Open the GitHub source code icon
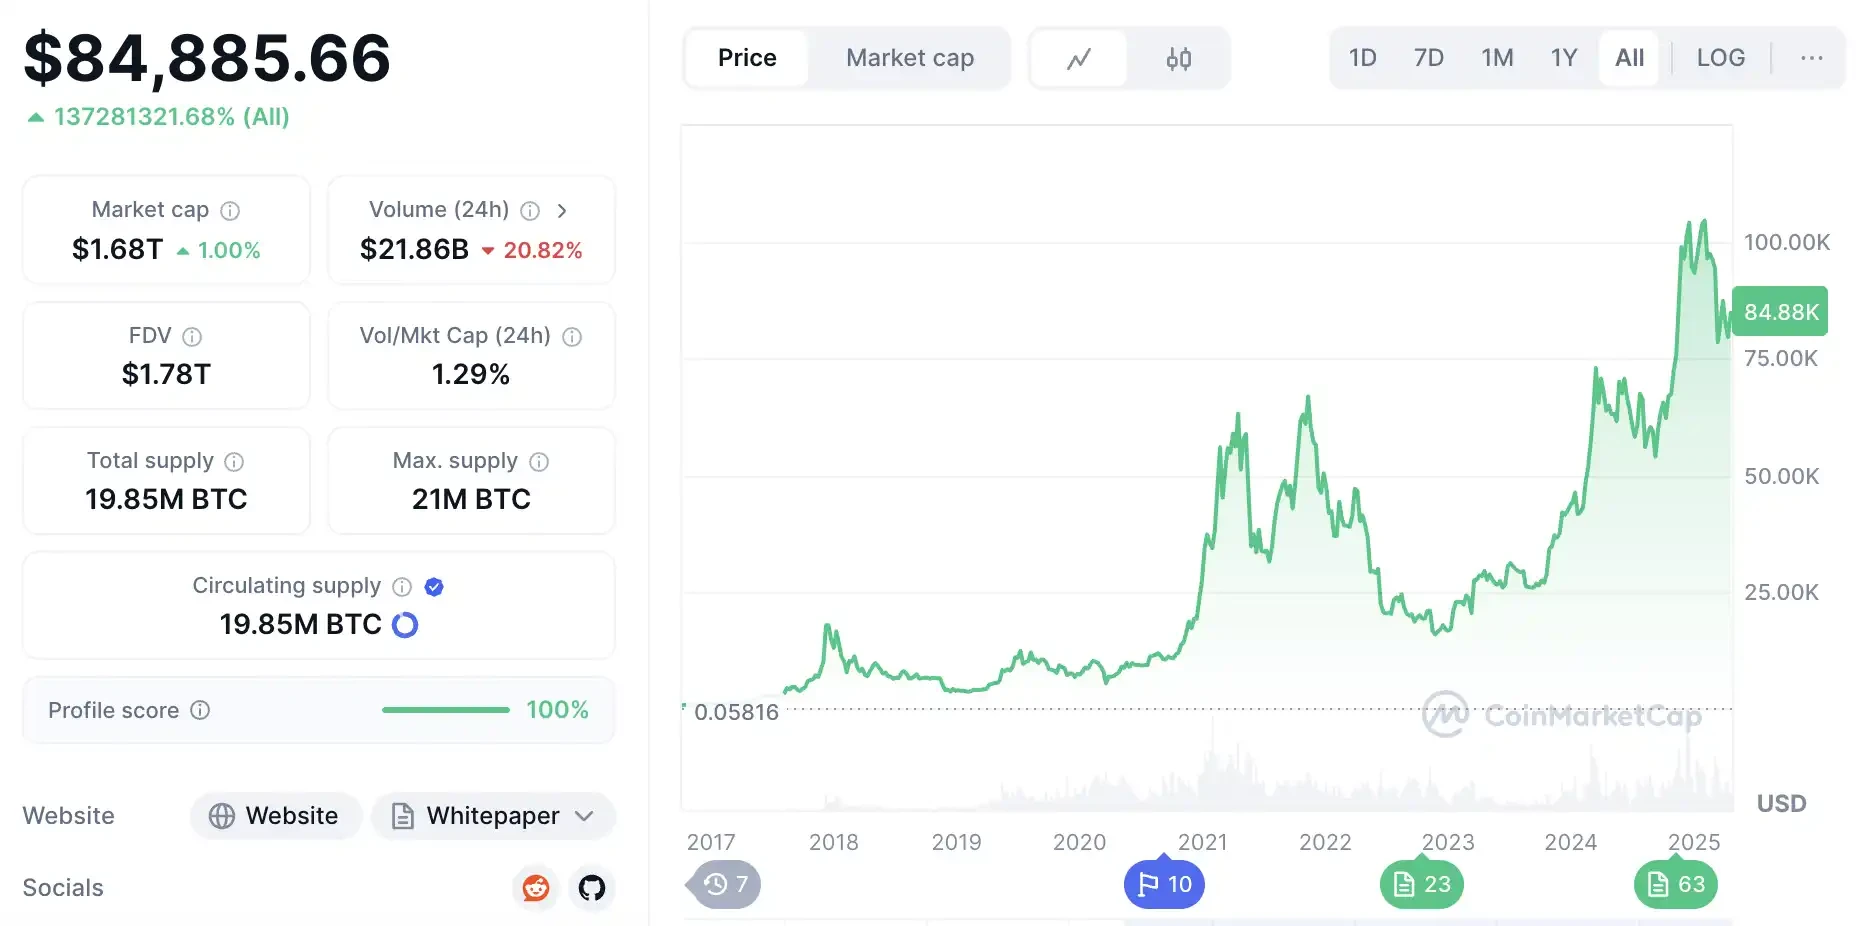 click(x=592, y=887)
